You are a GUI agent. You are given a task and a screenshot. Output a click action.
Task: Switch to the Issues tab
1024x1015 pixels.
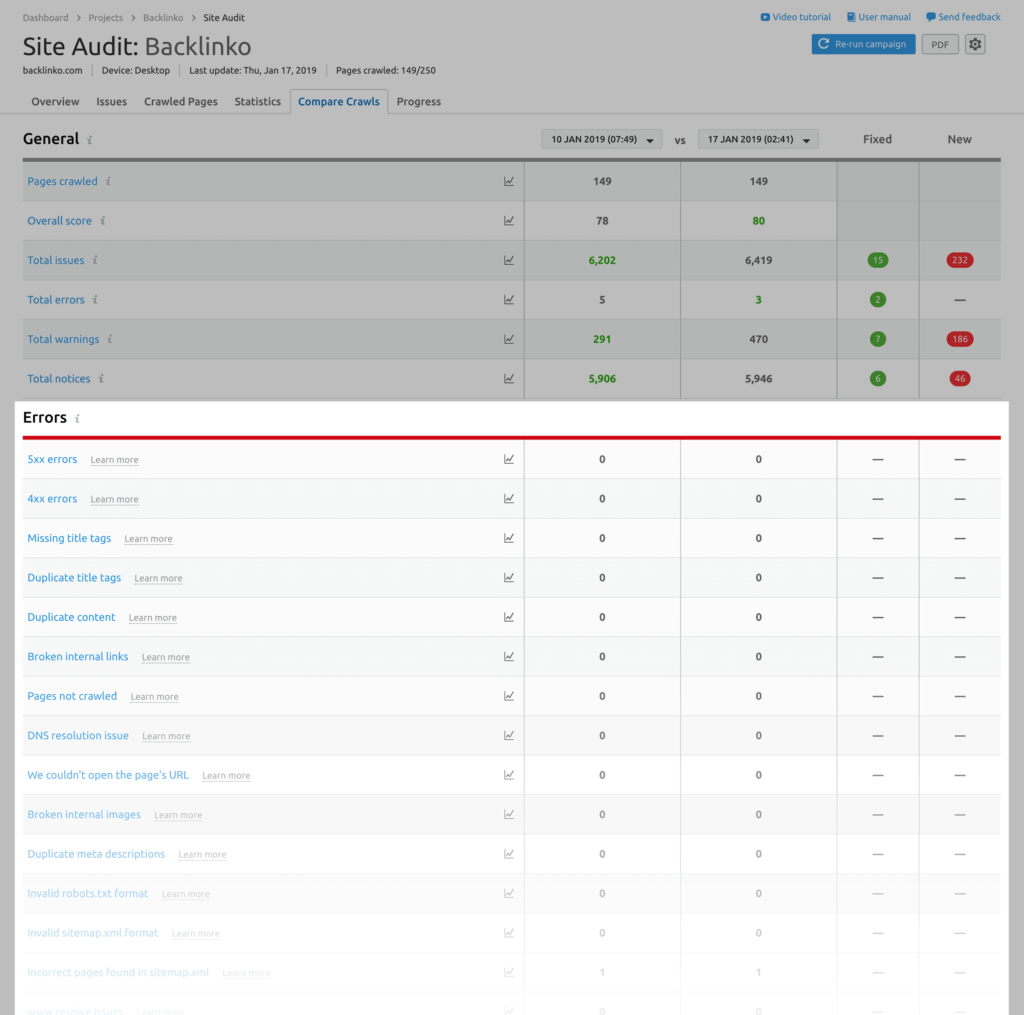pos(111,101)
